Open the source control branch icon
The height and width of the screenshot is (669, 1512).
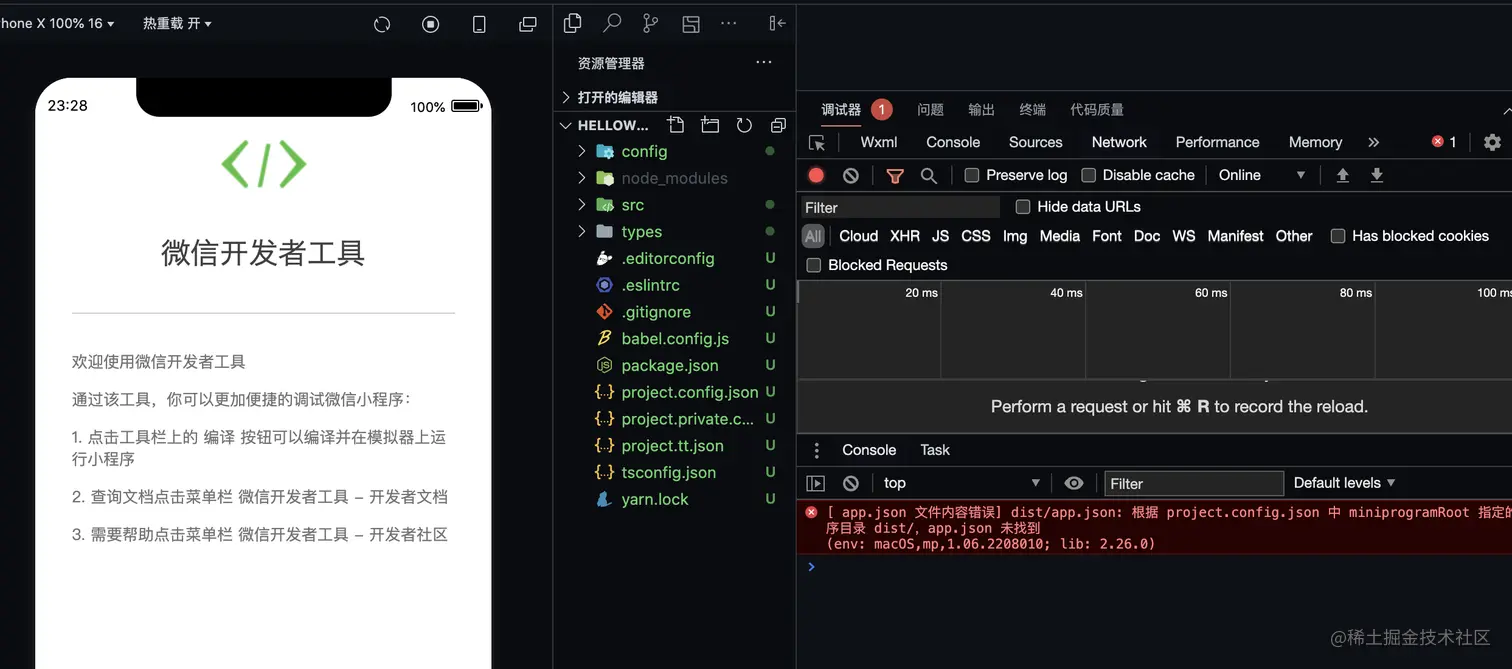coord(651,23)
